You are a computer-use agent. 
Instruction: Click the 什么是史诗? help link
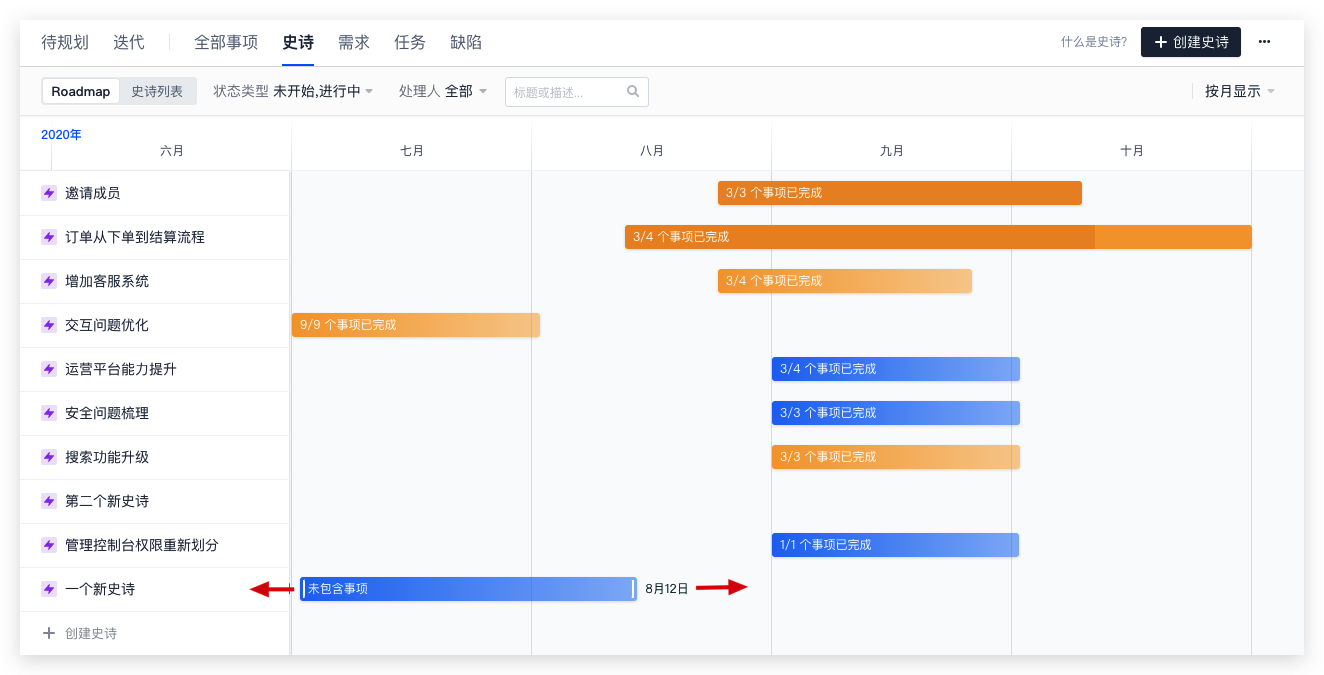coord(1094,42)
